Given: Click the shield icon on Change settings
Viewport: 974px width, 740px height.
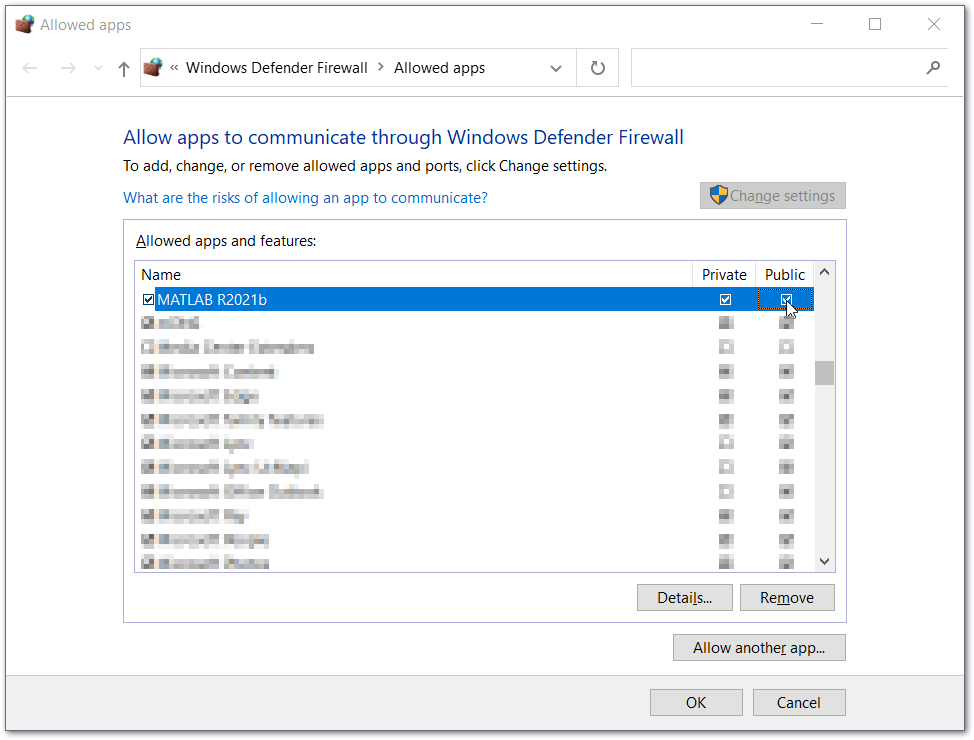Looking at the screenshot, I should [x=718, y=195].
